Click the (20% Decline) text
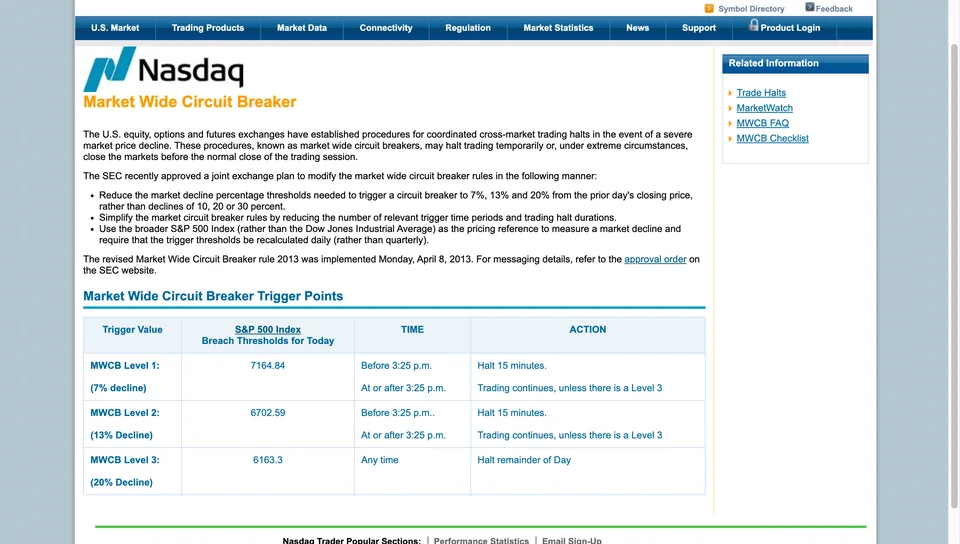The height and width of the screenshot is (544, 960). 121,483
